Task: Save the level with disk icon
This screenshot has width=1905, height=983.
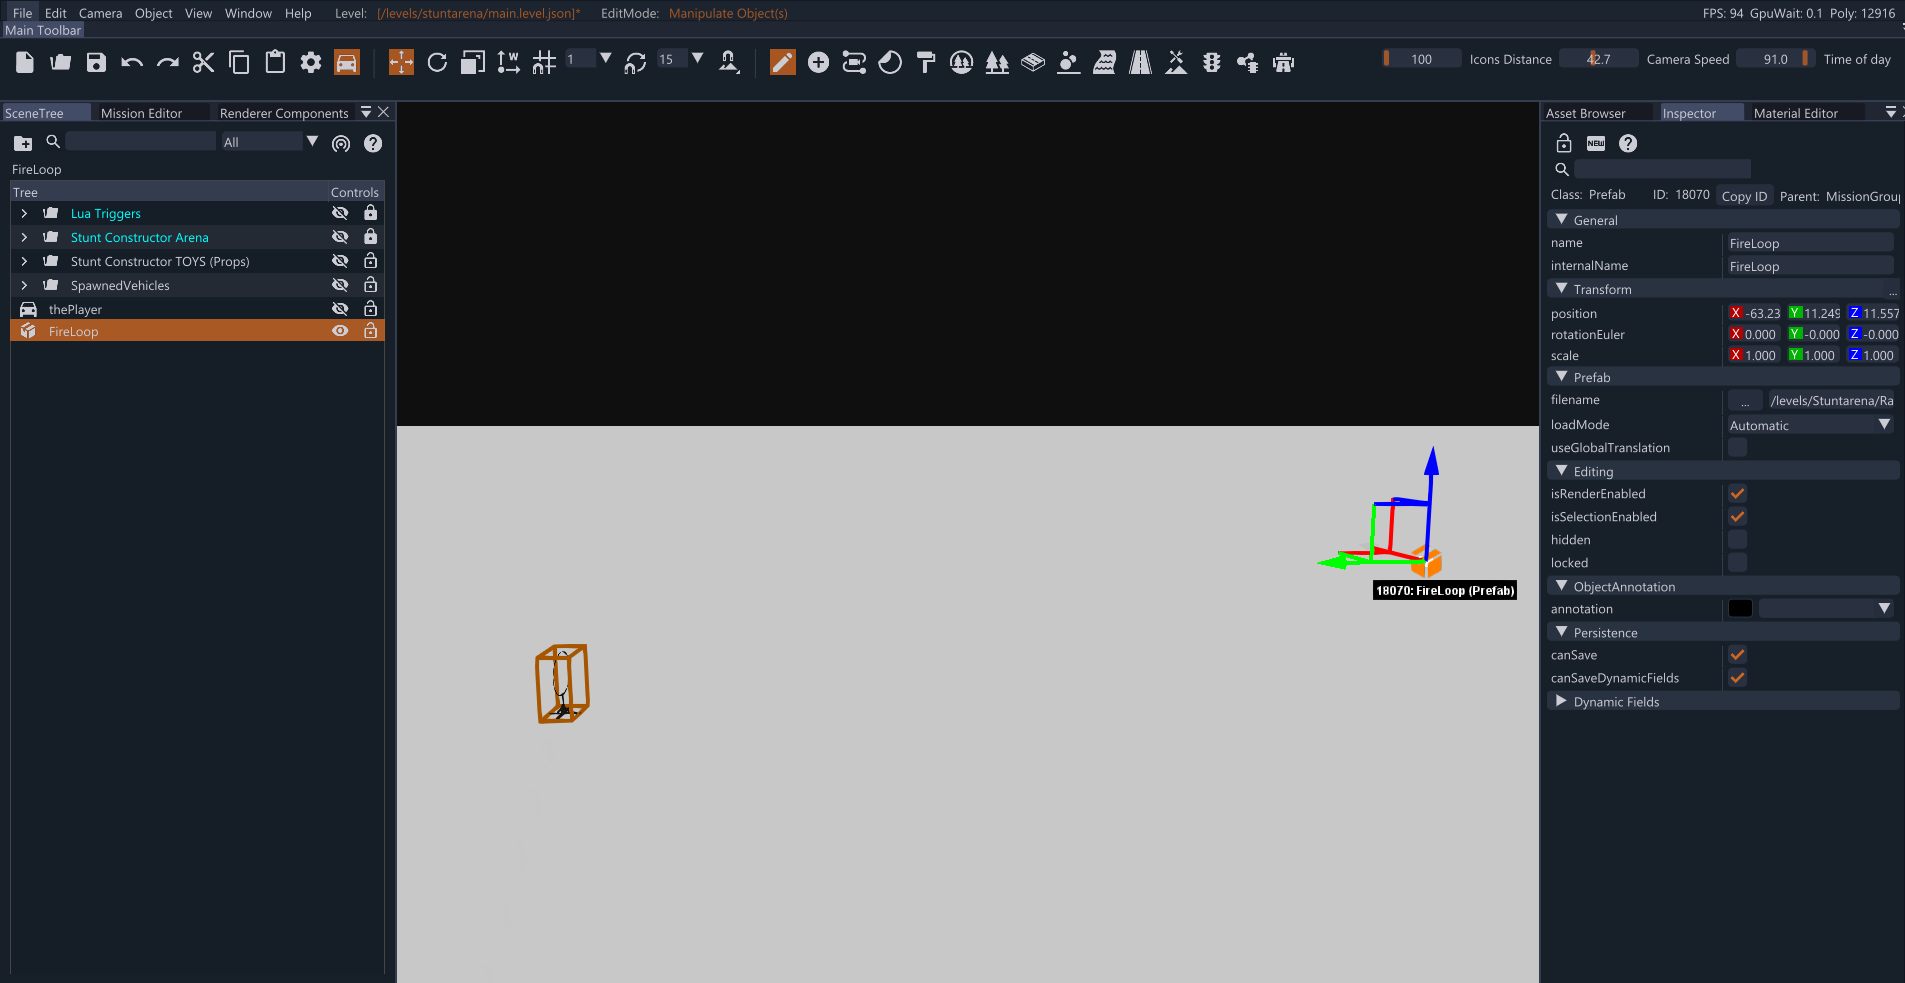Action: click(96, 62)
